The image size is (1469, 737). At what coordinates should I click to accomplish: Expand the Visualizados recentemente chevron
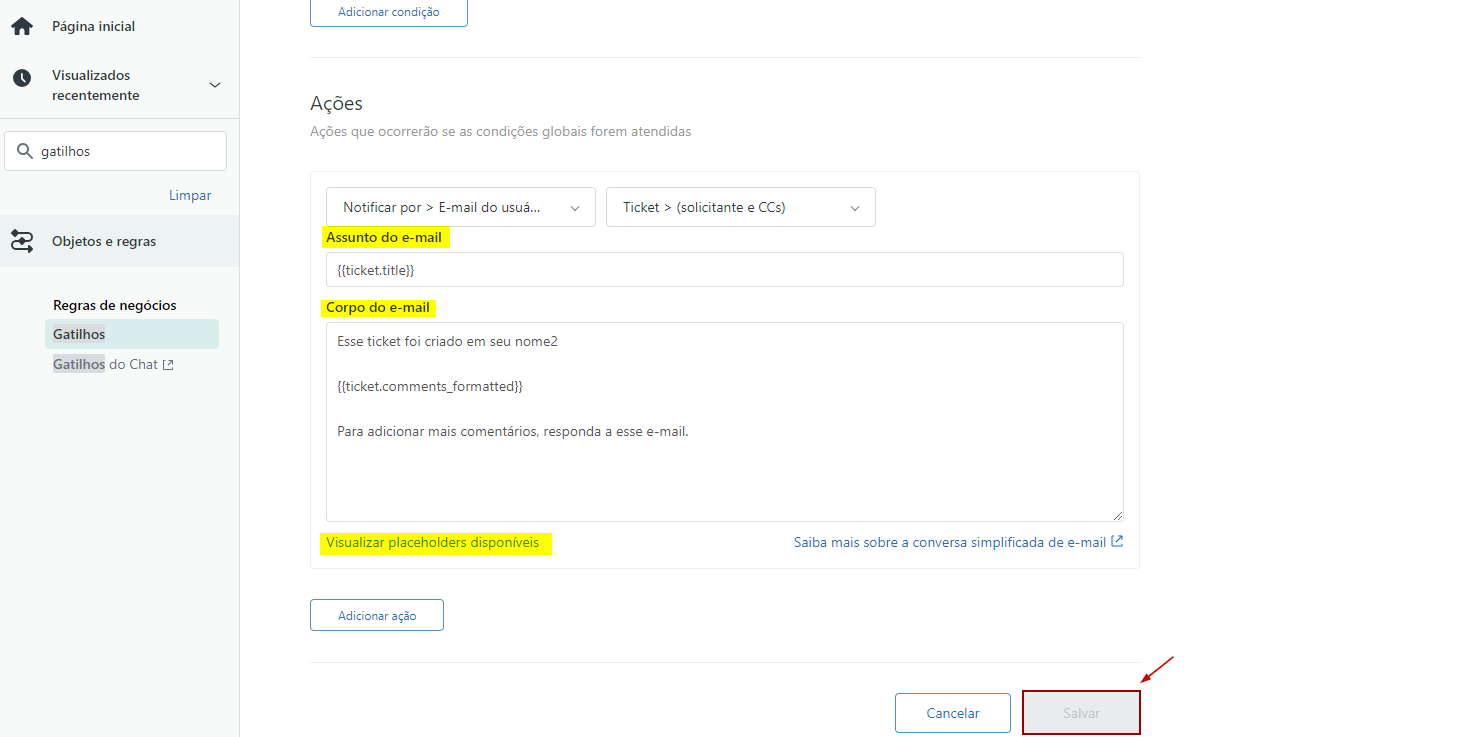click(214, 85)
